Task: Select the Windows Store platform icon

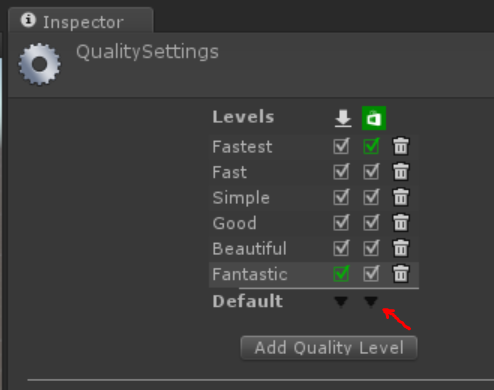Action: pyautogui.click(x=374, y=118)
